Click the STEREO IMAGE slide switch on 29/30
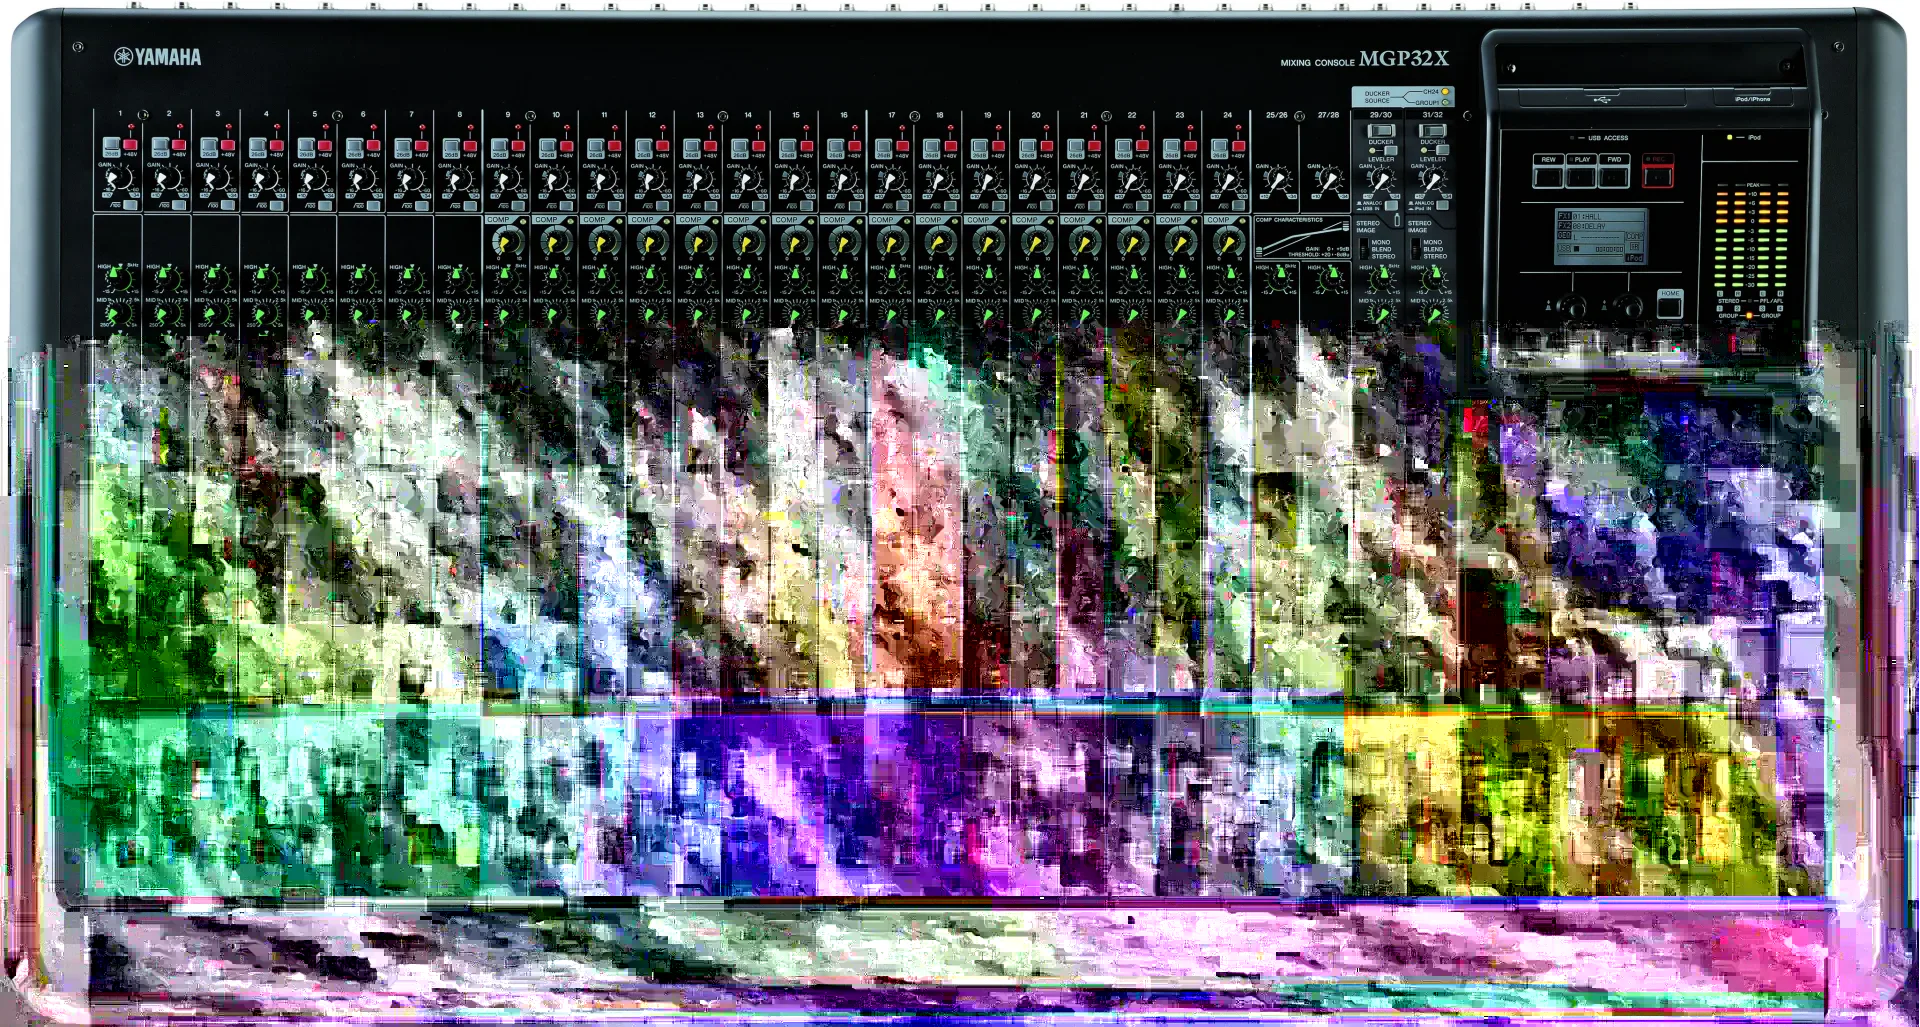 click(1363, 246)
